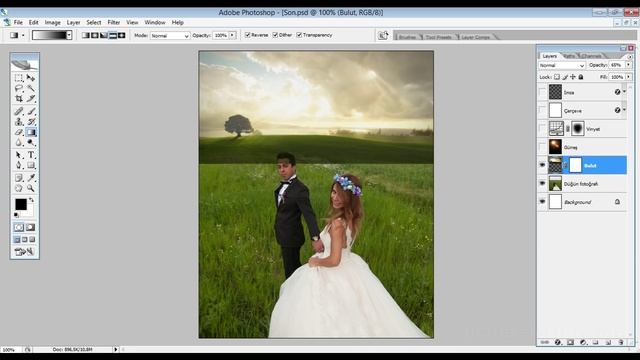Open the gradient picker dropdown arrow
The width and height of the screenshot is (640, 360).
69,36
